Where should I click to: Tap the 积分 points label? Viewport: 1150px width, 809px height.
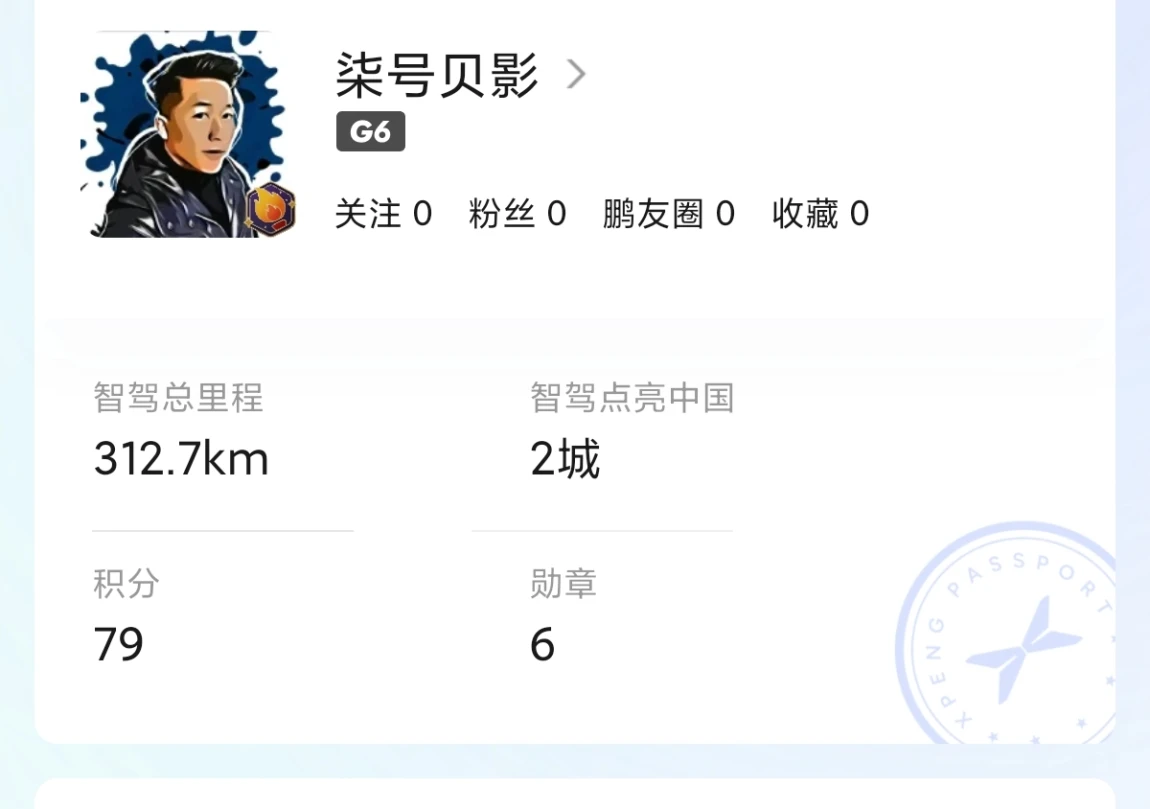click(126, 584)
